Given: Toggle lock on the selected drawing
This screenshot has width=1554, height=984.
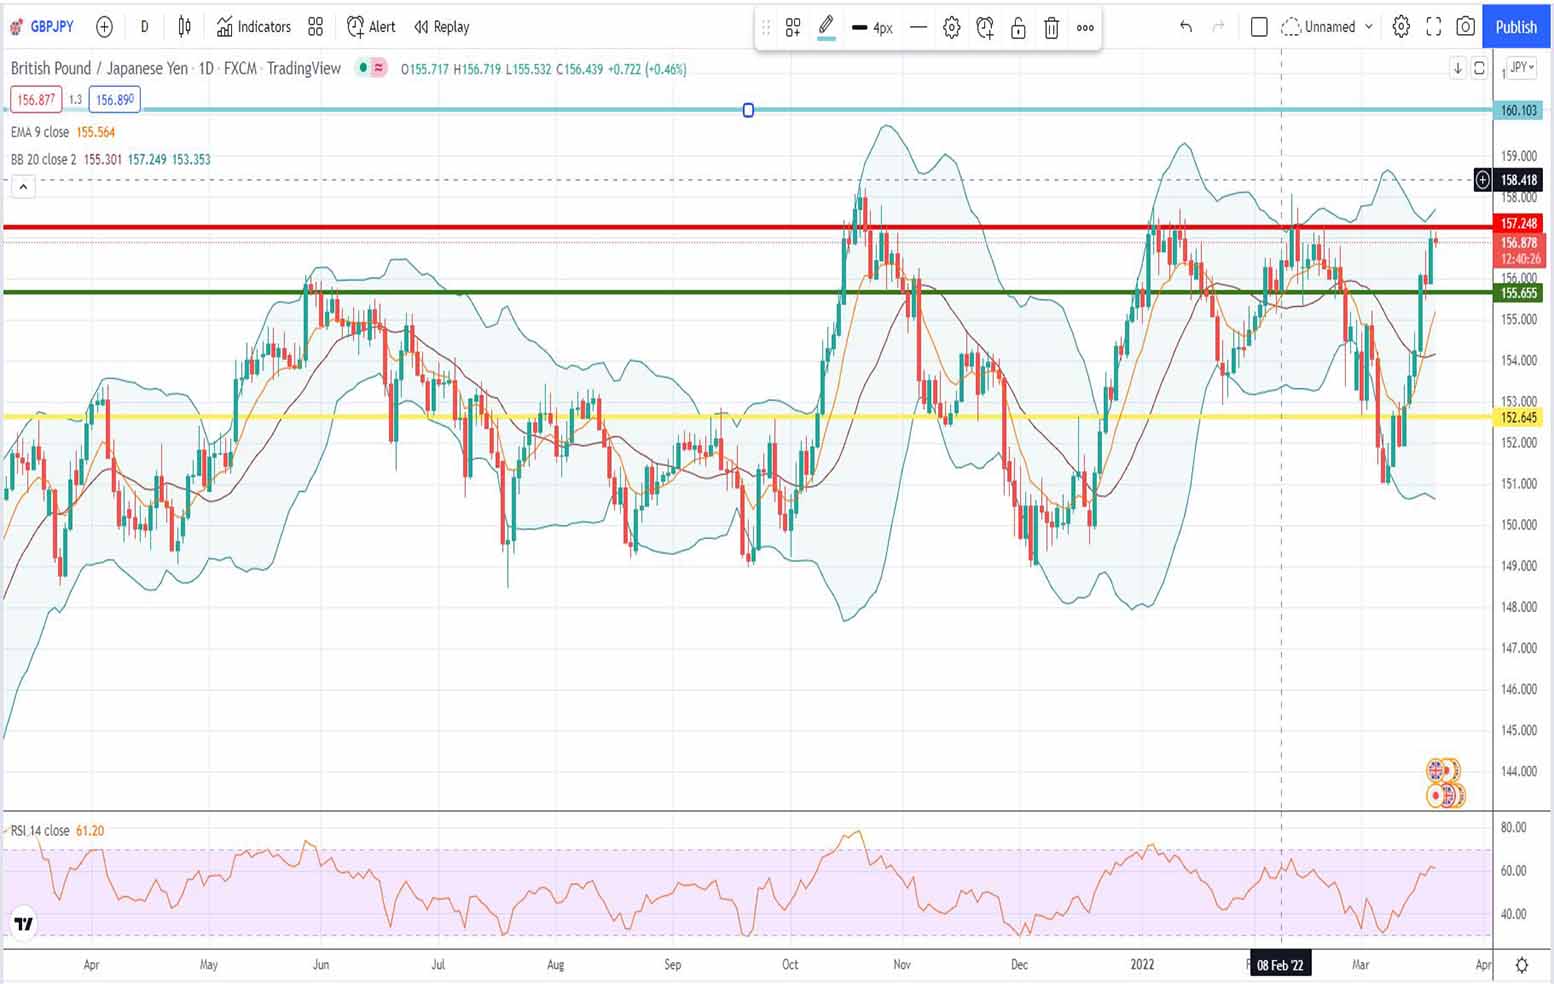Looking at the screenshot, I should [1018, 28].
